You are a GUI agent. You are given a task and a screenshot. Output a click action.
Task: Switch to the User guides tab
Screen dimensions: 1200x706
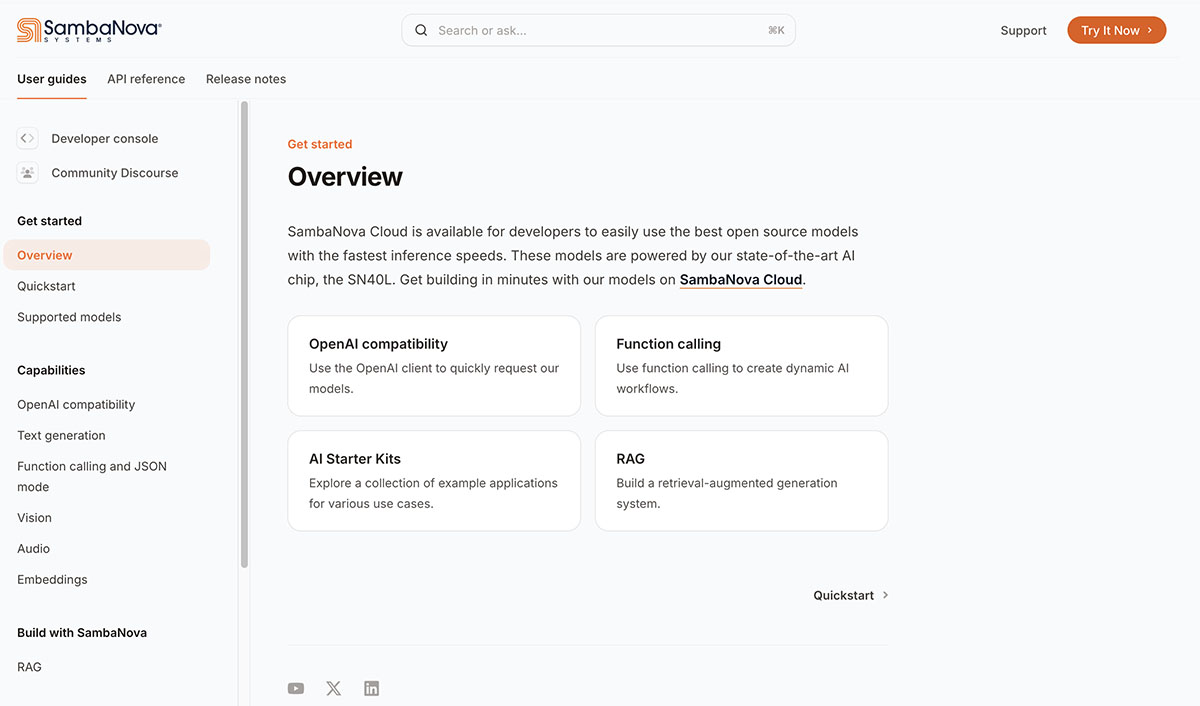[x=52, y=79]
